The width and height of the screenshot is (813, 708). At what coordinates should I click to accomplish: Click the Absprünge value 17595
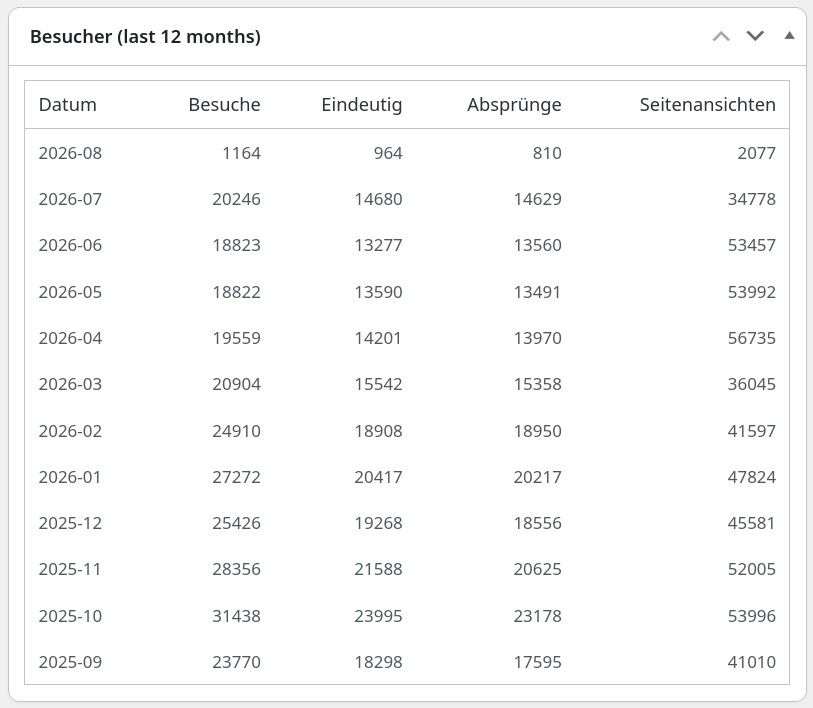(x=538, y=662)
